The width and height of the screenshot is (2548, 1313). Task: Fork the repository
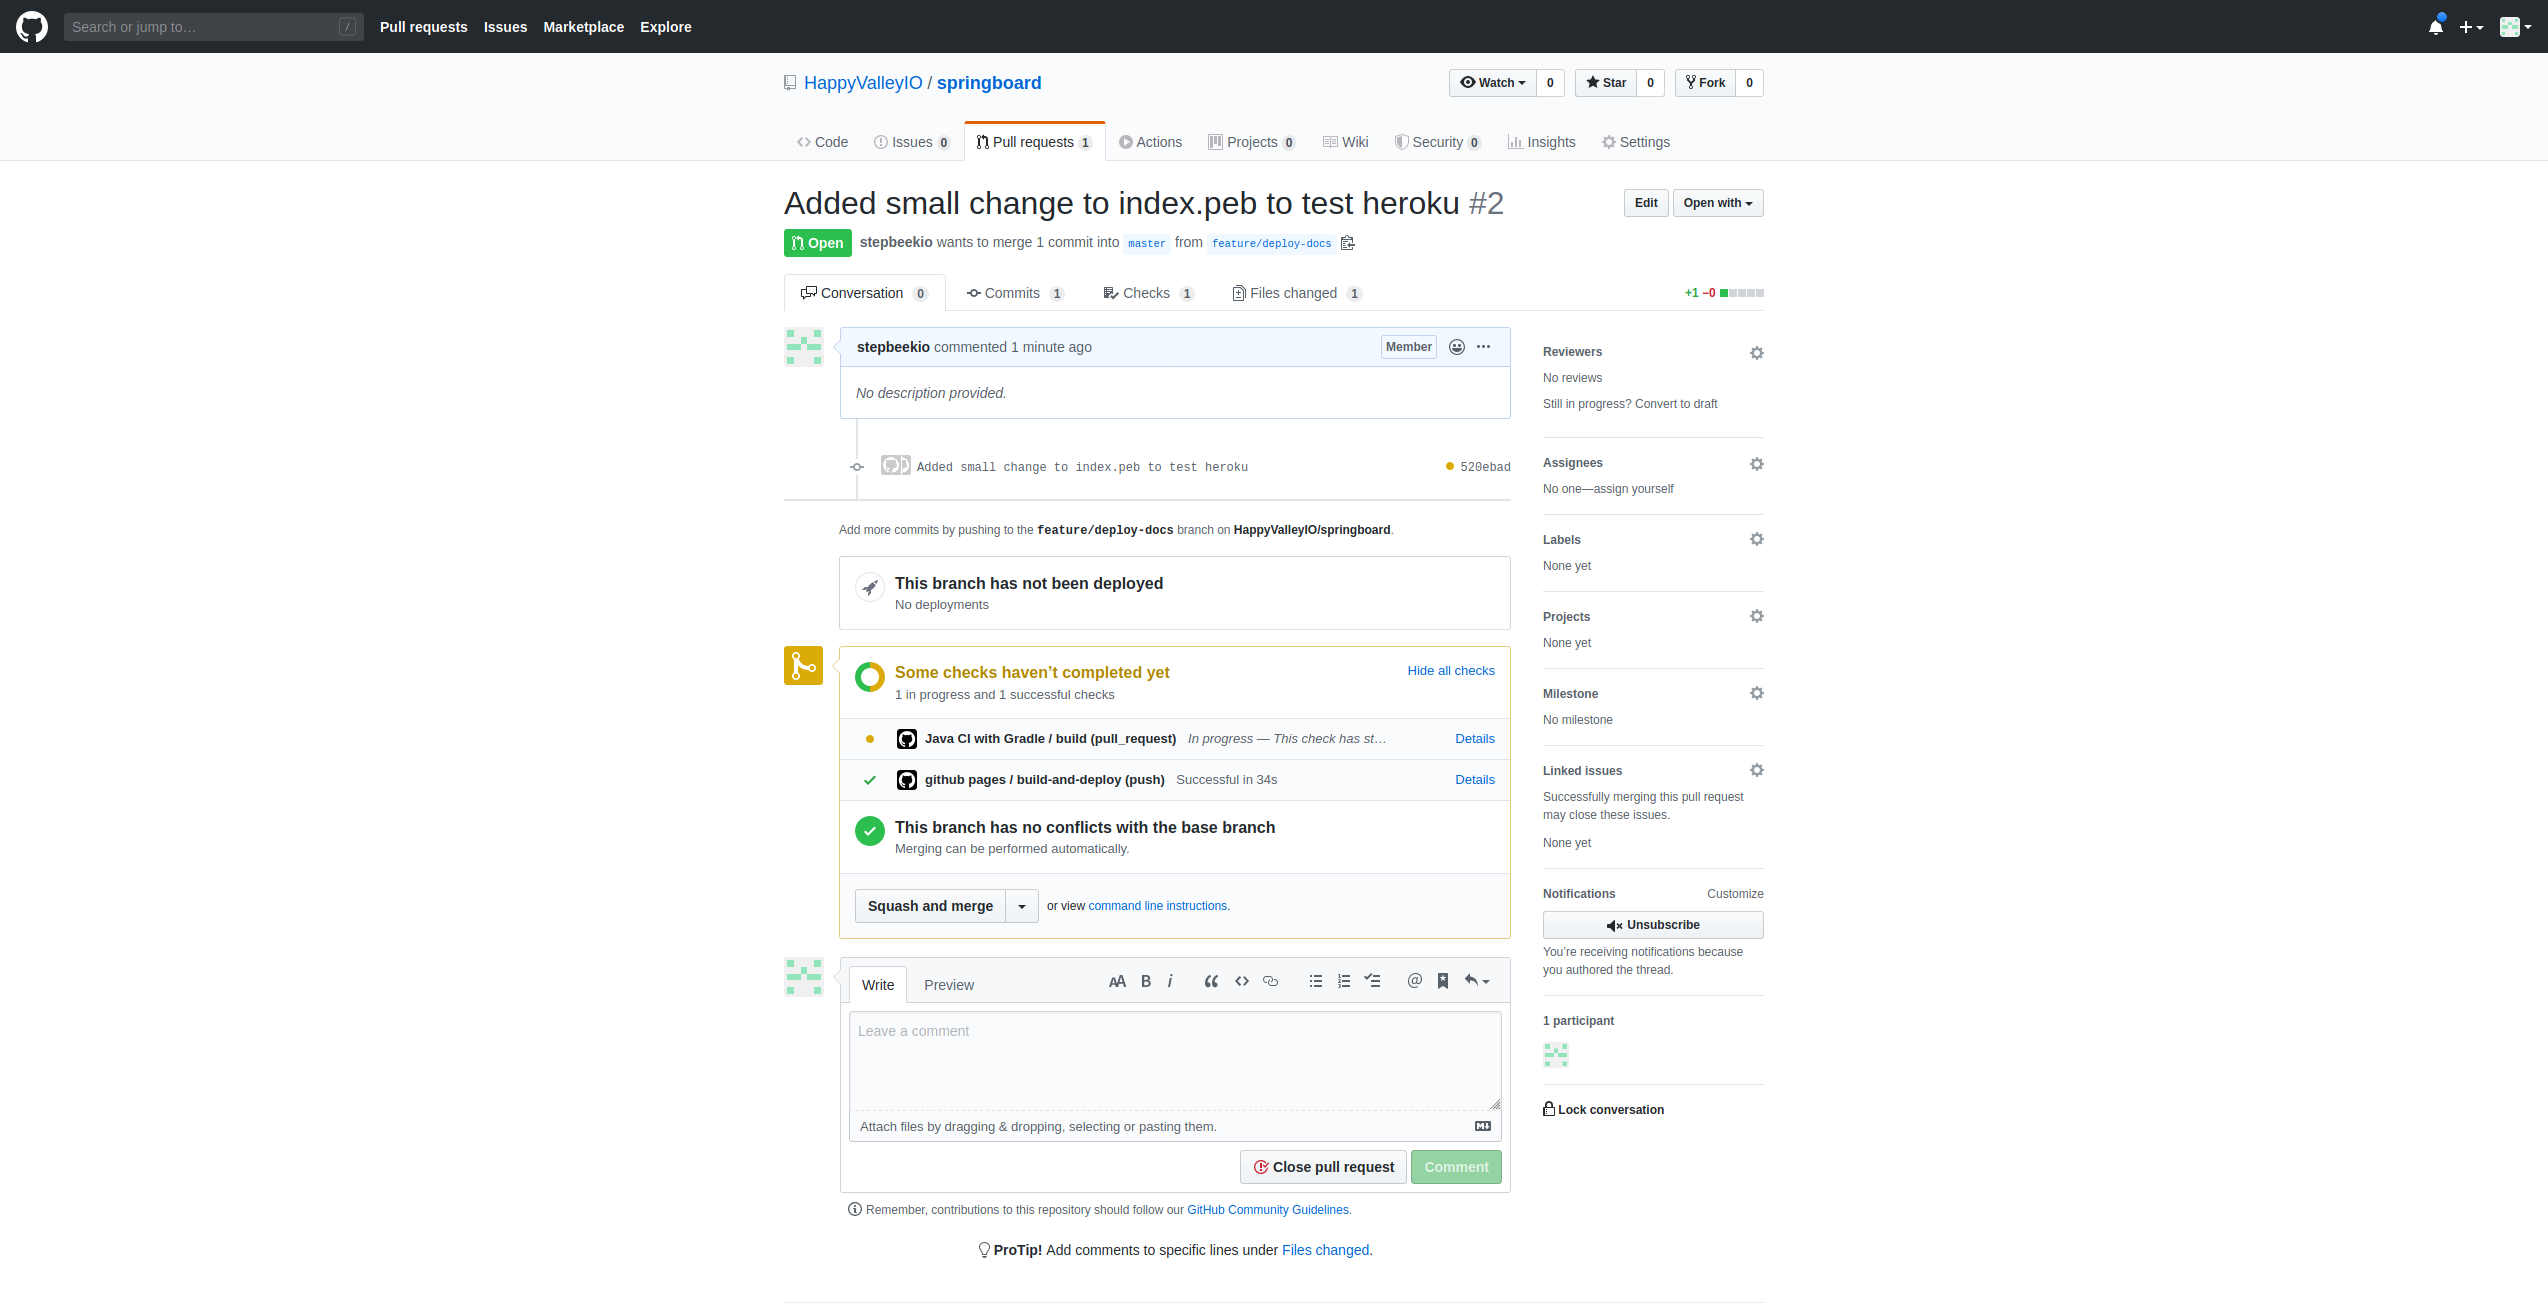click(x=1705, y=83)
